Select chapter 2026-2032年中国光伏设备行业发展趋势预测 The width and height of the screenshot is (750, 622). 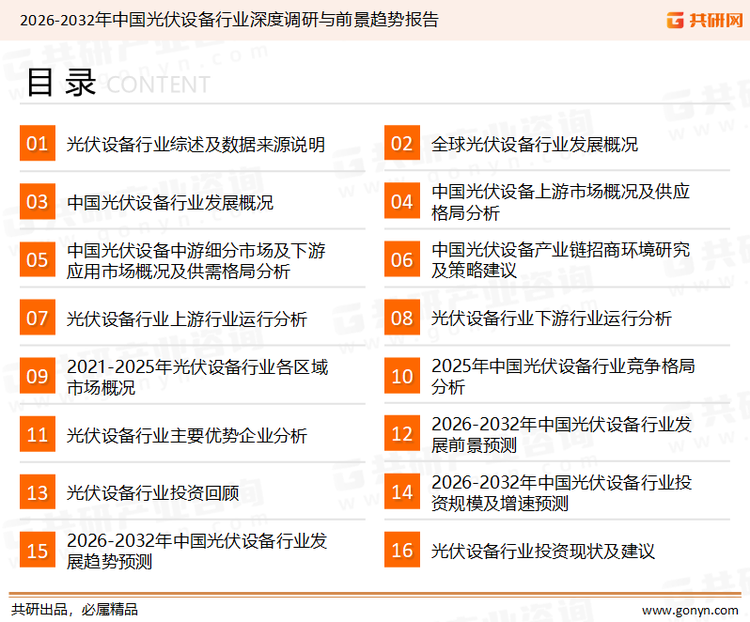pos(197,551)
